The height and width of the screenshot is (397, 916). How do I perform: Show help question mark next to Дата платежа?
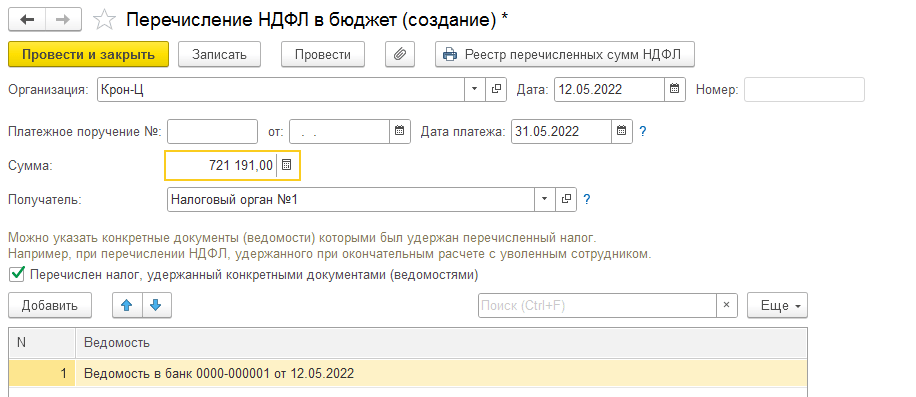(x=643, y=131)
